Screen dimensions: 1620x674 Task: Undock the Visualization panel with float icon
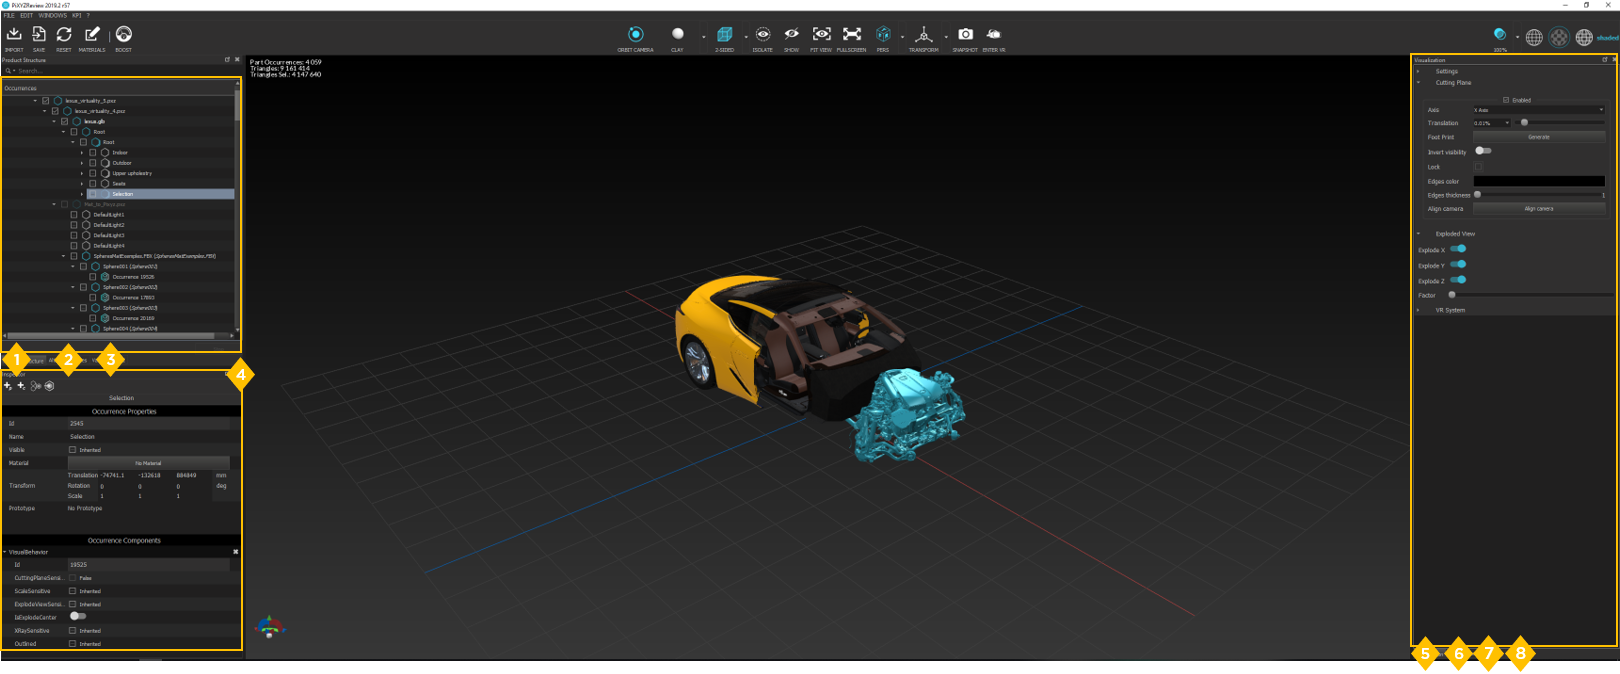coord(1605,60)
